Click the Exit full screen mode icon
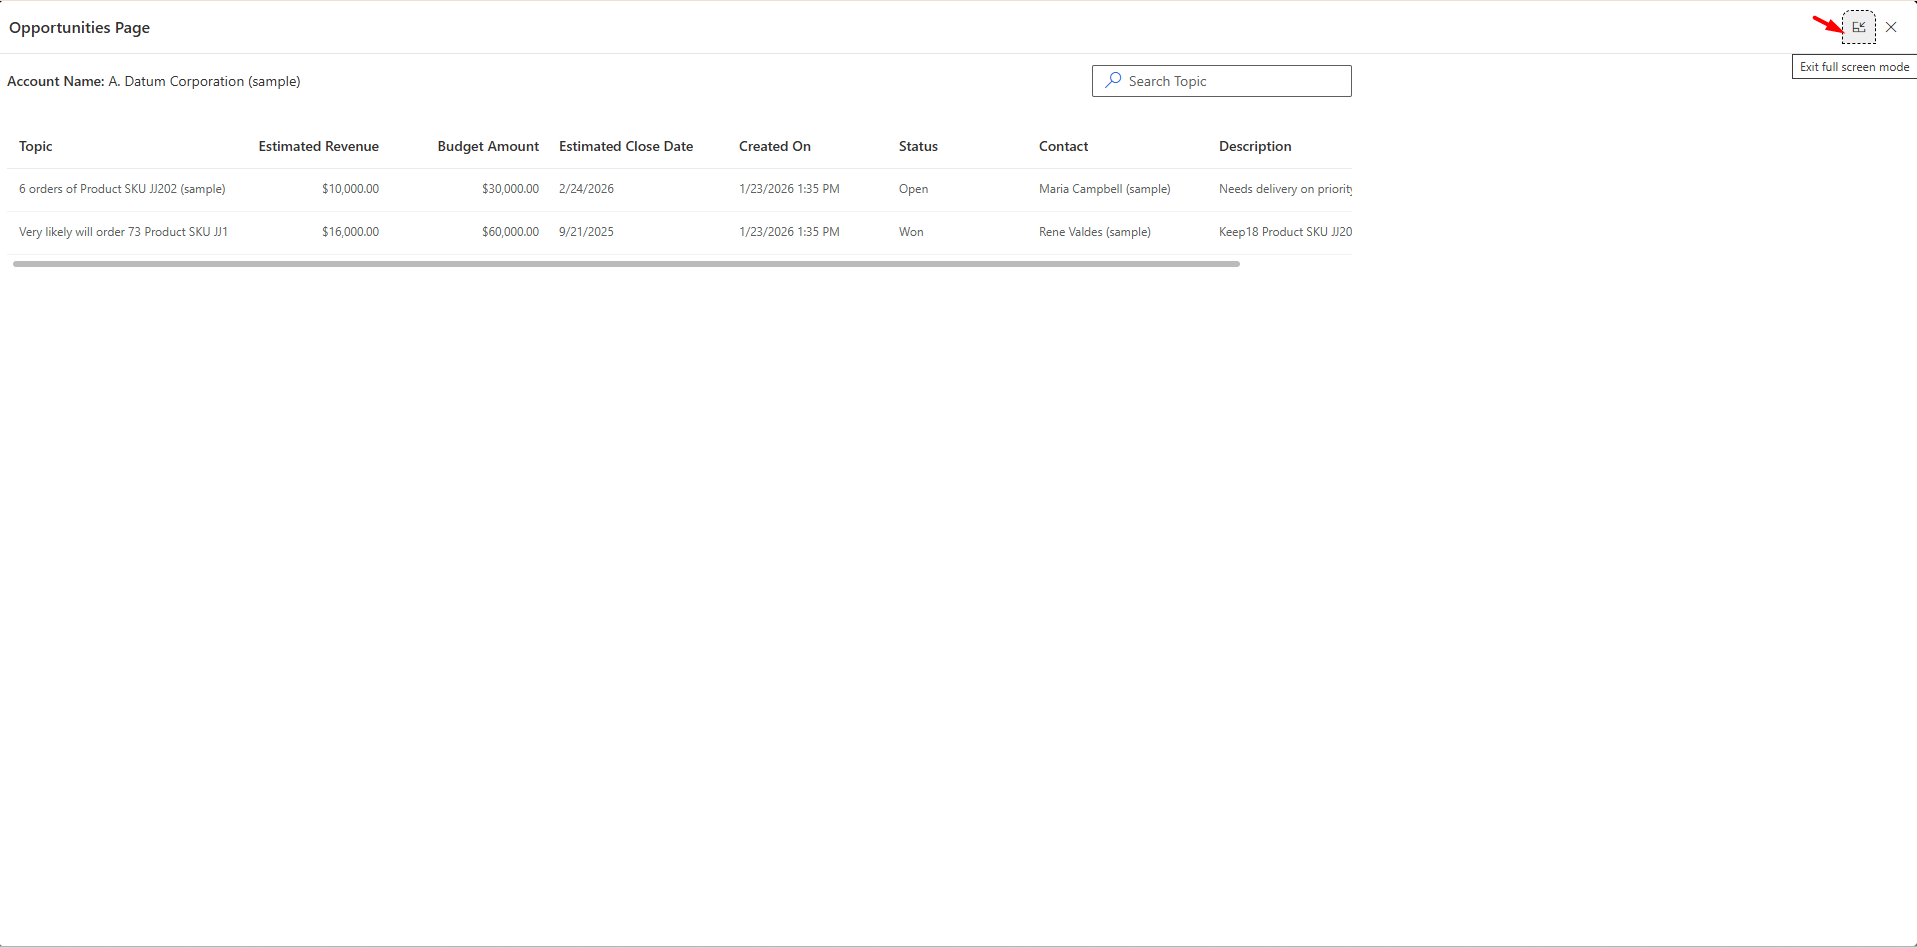Screen dimensions: 1917x948 click(x=1858, y=27)
